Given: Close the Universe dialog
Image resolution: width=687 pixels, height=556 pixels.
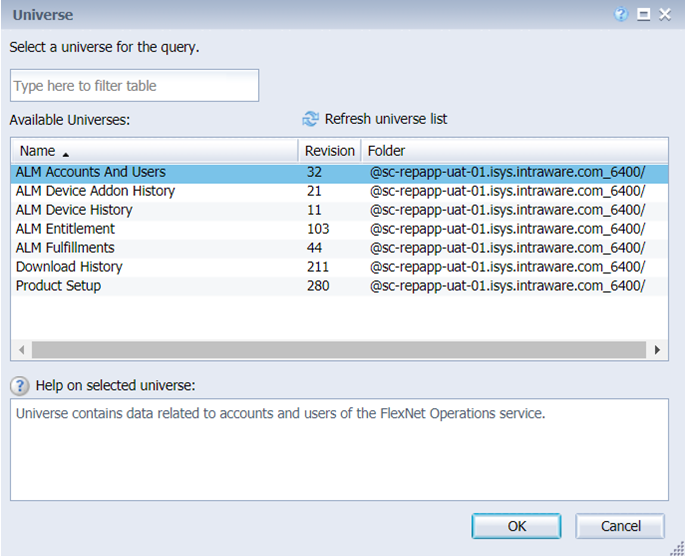Looking at the screenshot, I should click(665, 15).
